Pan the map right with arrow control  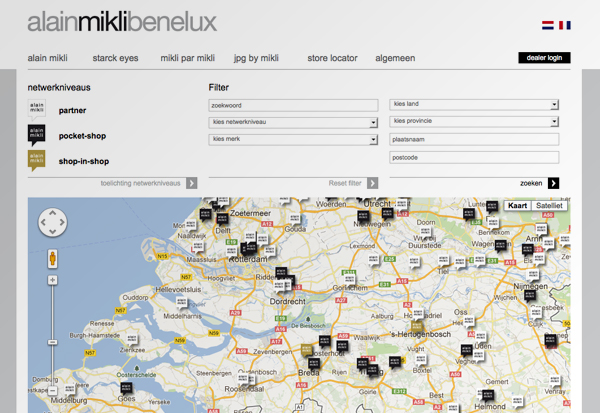[x=62, y=222]
